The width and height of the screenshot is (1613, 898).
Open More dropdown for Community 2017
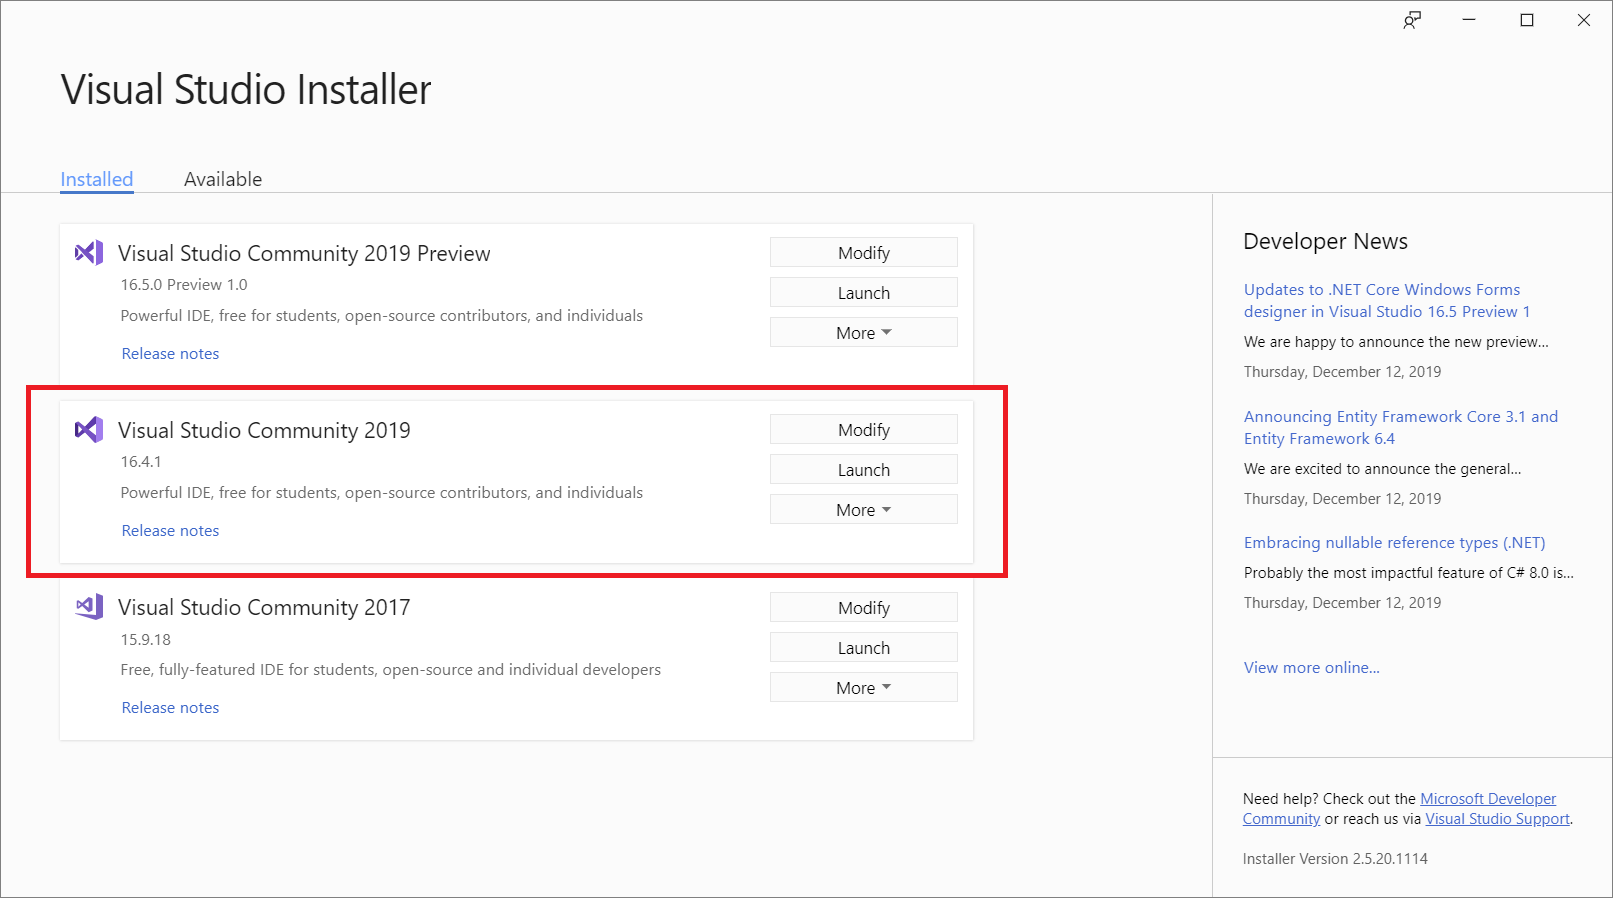pyautogui.click(x=864, y=688)
